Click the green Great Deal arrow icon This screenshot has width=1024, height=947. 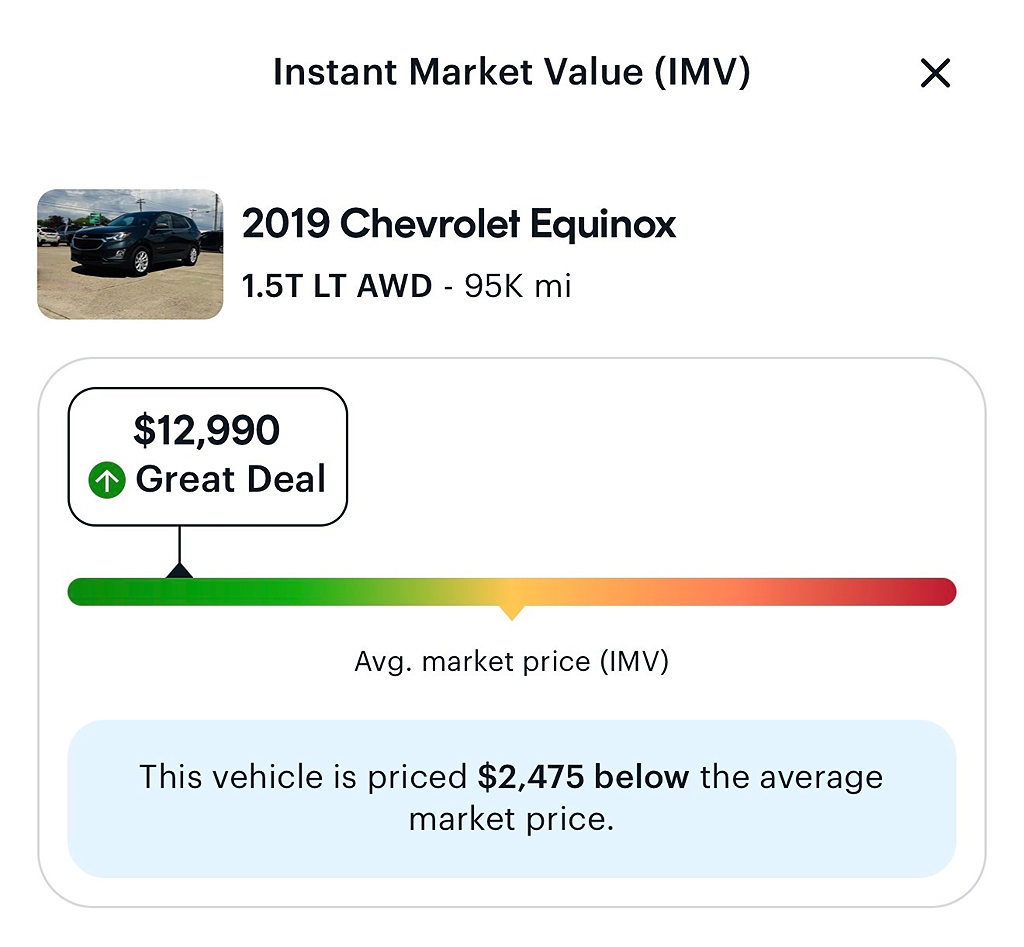coord(107,480)
